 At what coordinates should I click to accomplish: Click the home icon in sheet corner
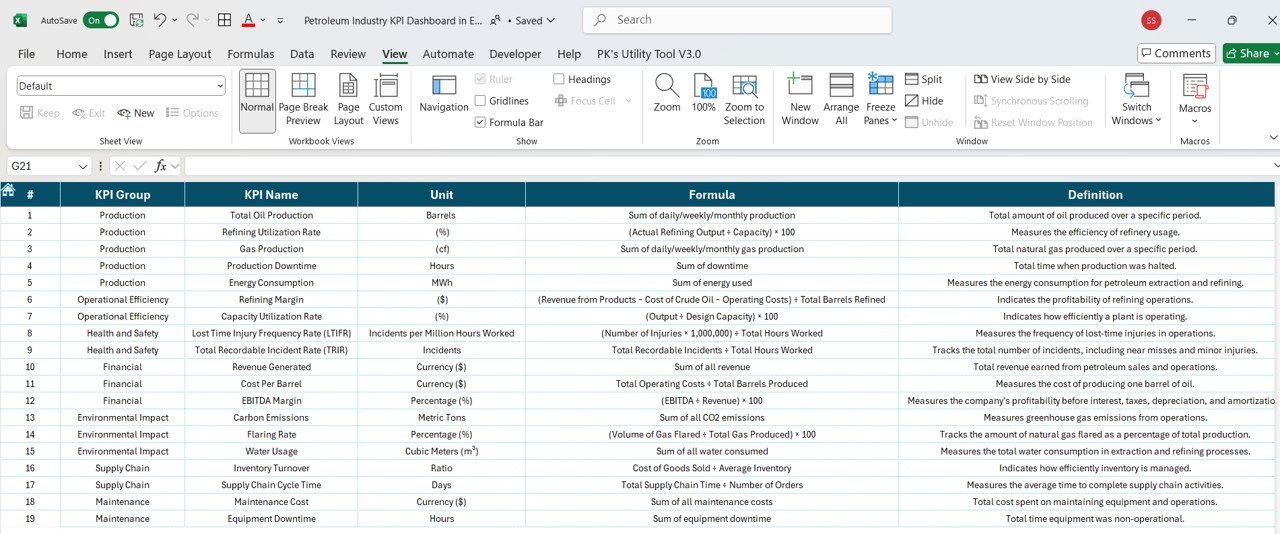tap(8, 190)
